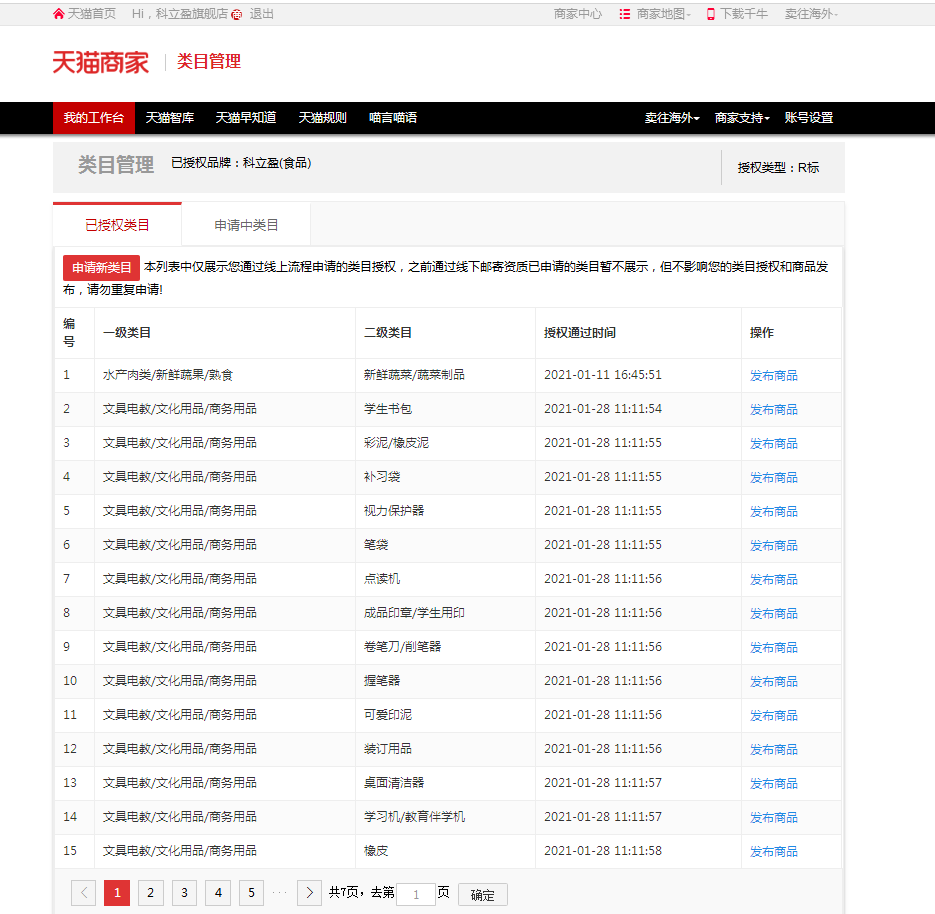Click 发布商品 for 学习机/教育伴学机 row

pos(773,817)
